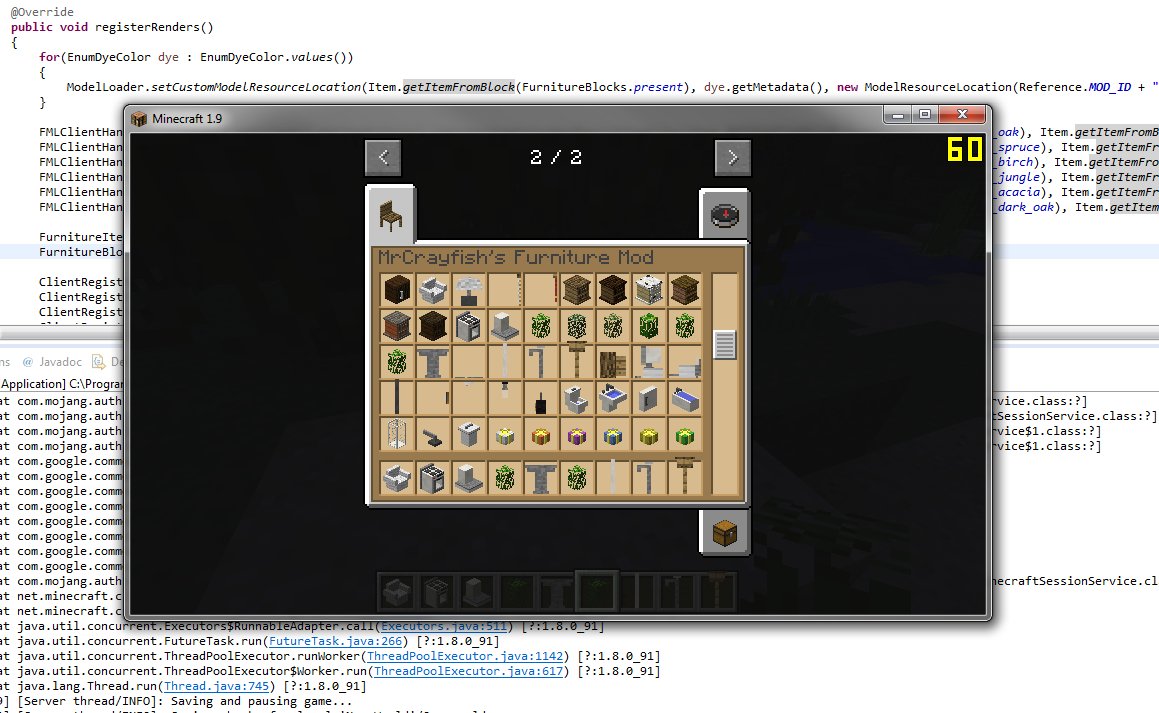The image size is (1159, 713).
Task: Pick the dark shower head item
Action: 432,437
